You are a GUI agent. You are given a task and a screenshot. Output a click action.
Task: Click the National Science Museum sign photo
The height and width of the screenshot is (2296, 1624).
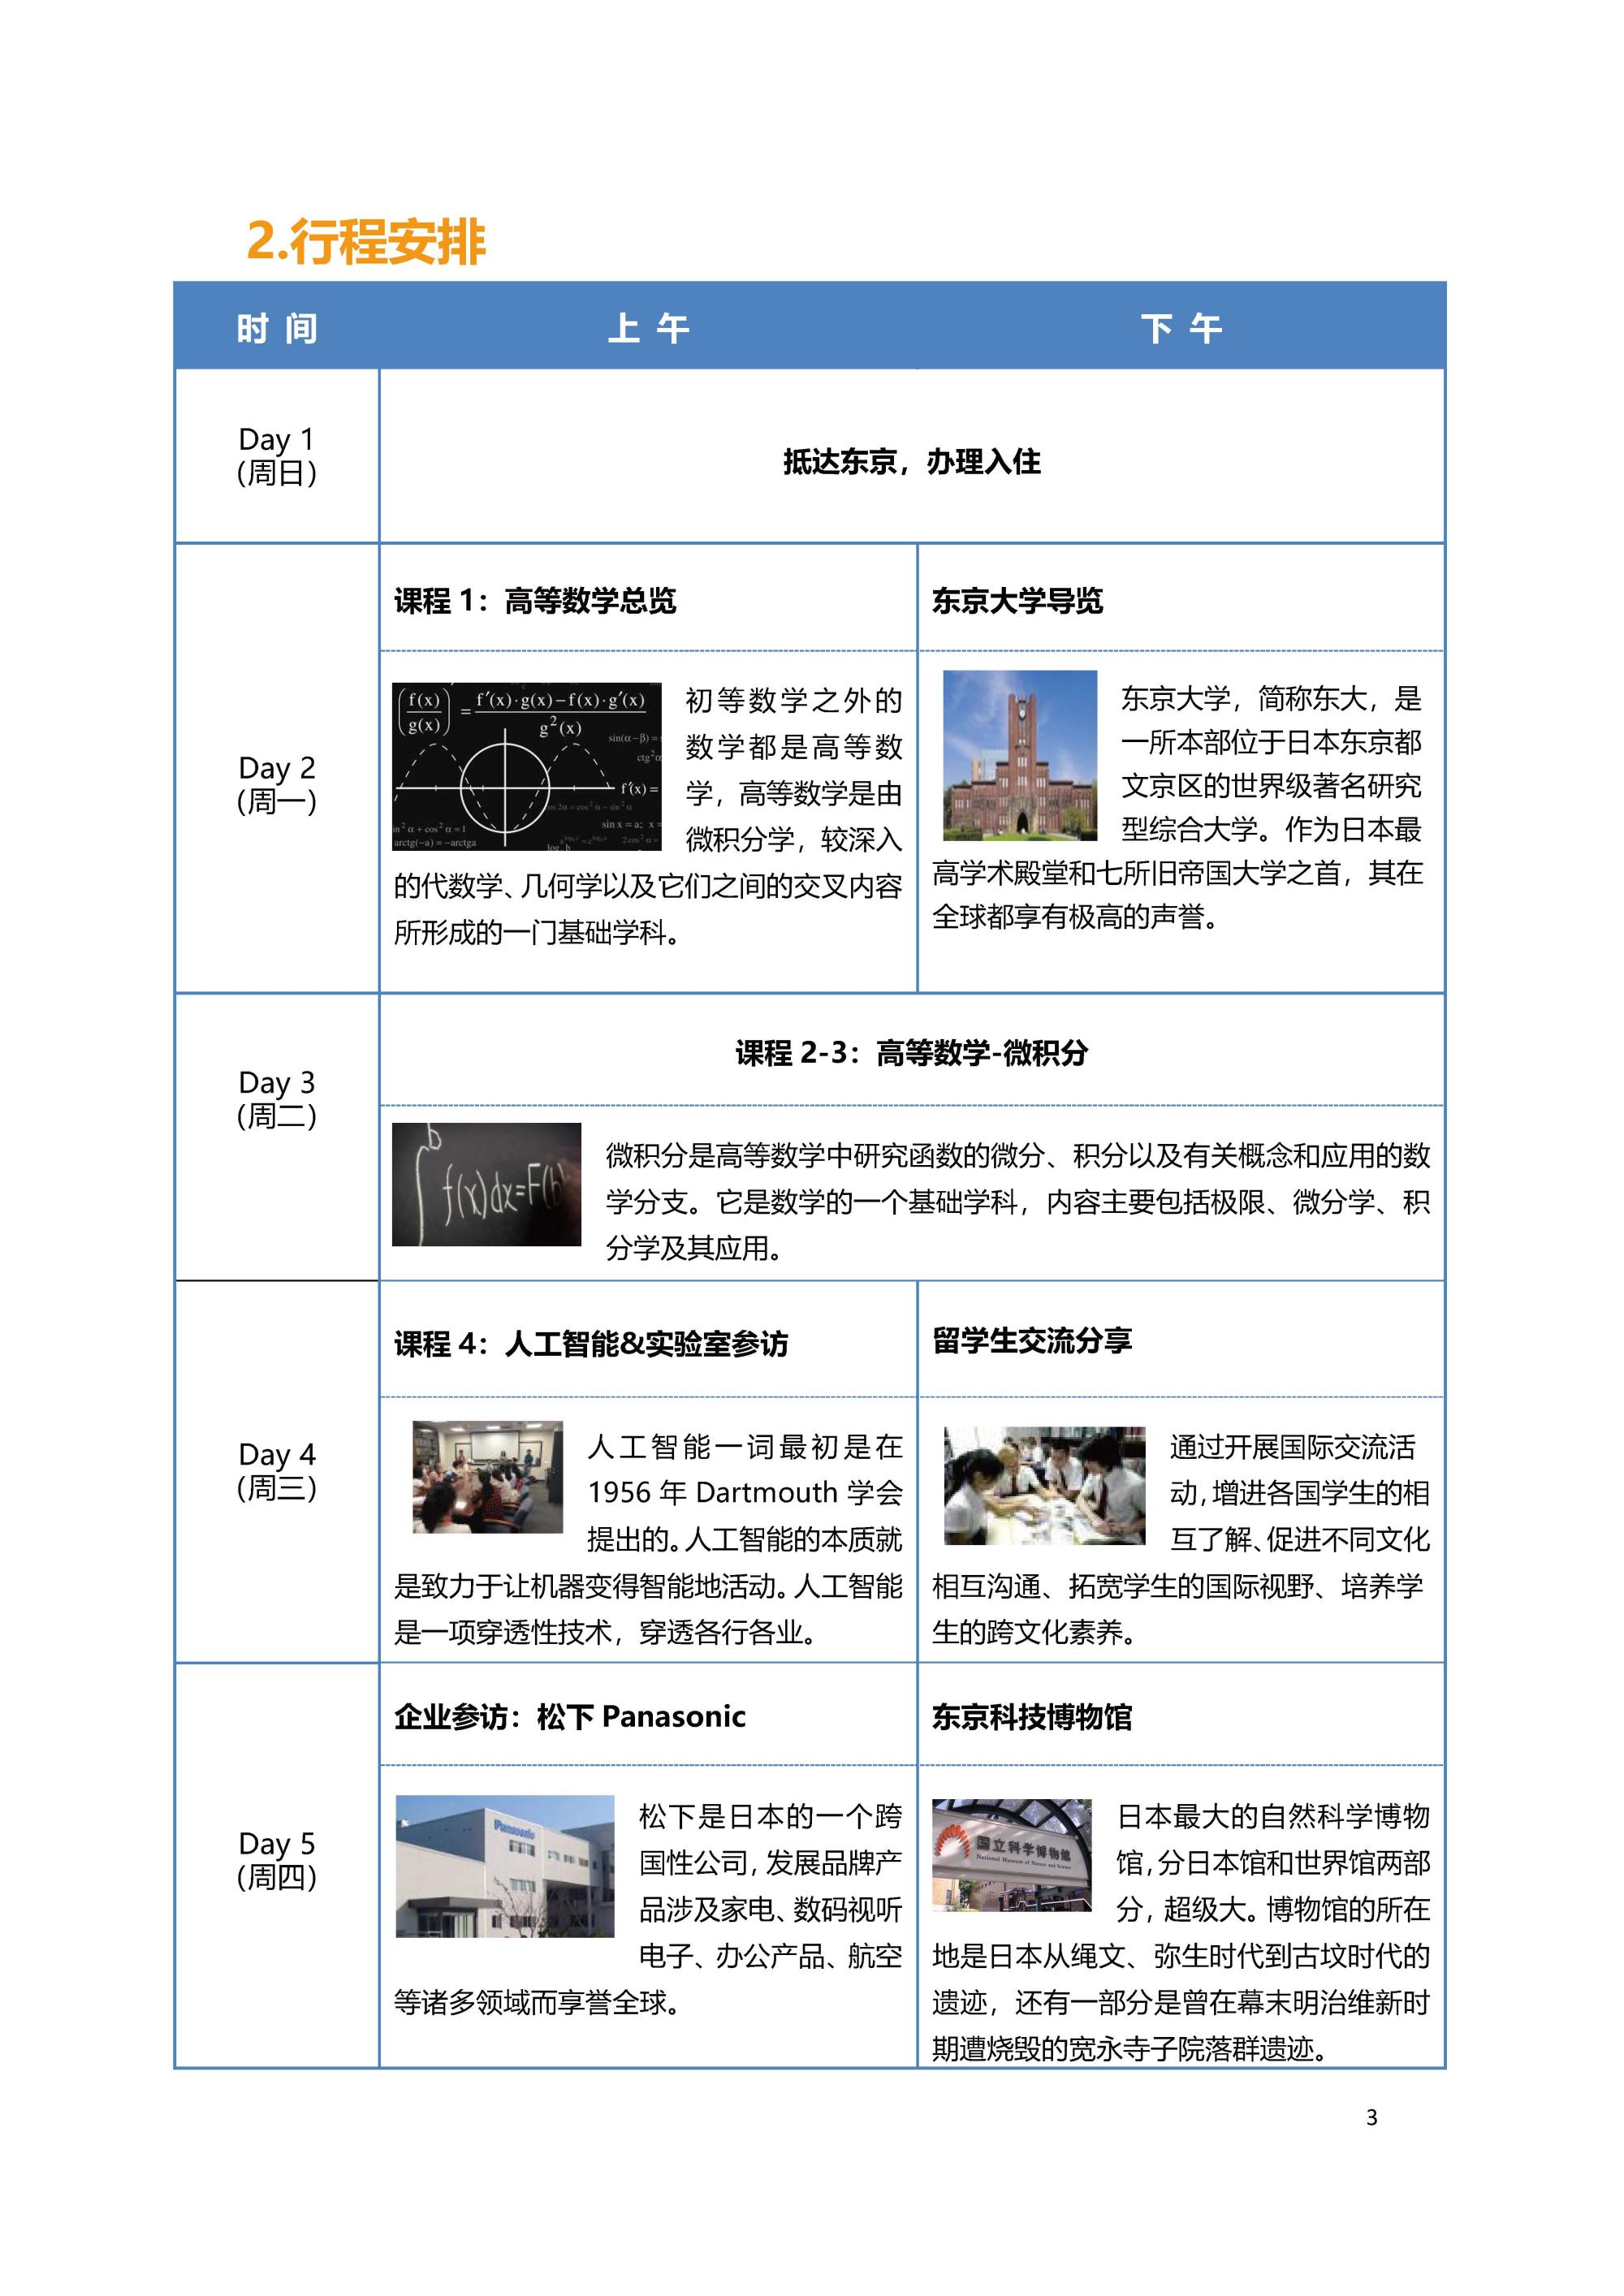[1011, 1855]
